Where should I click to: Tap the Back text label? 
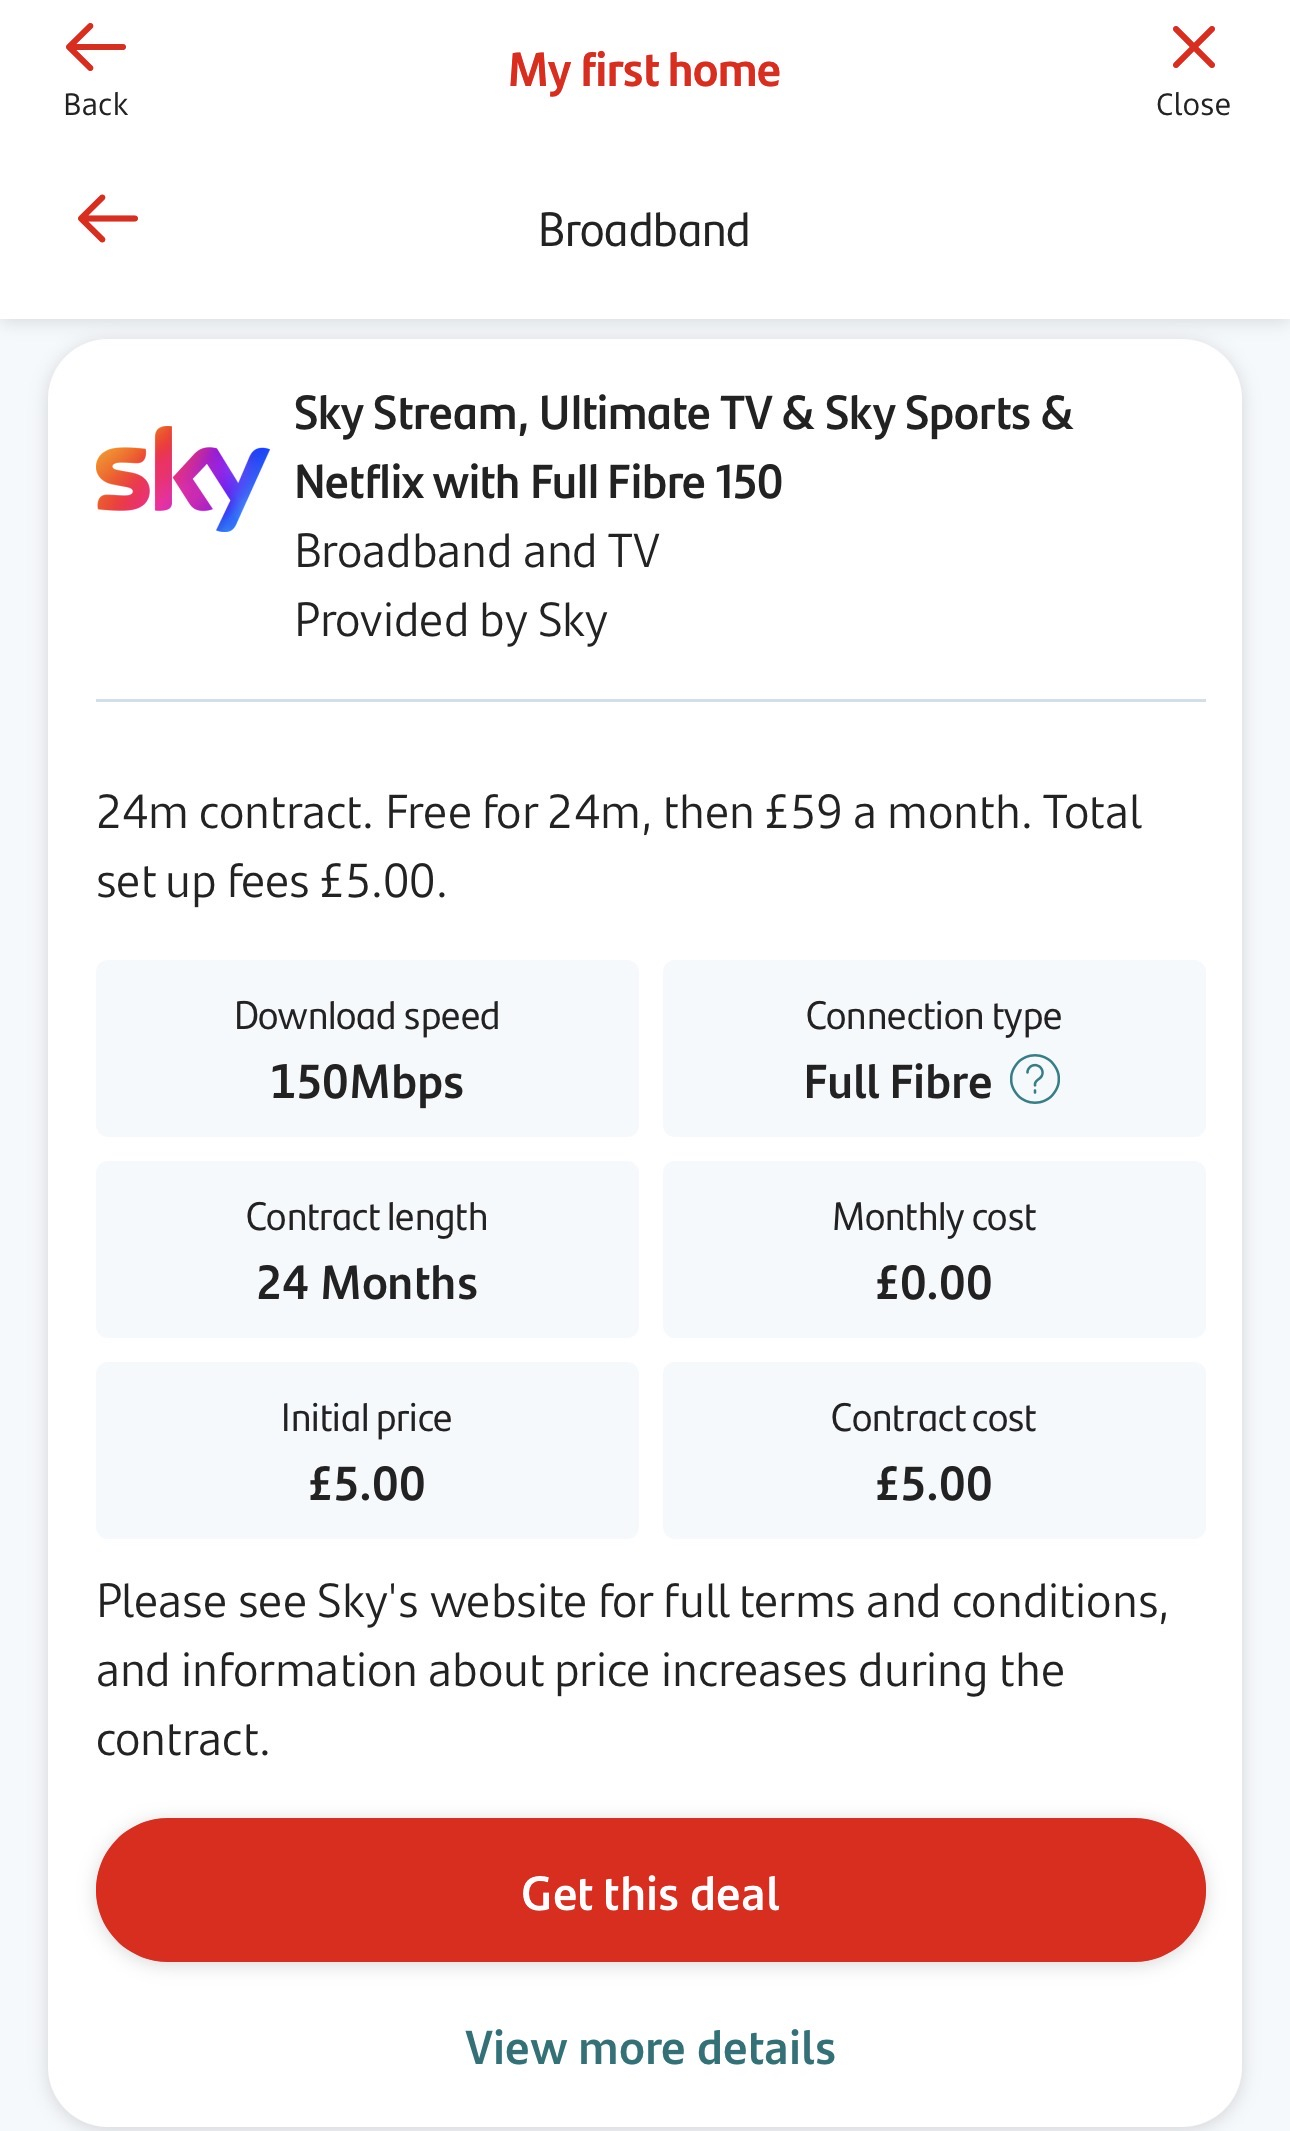click(96, 105)
